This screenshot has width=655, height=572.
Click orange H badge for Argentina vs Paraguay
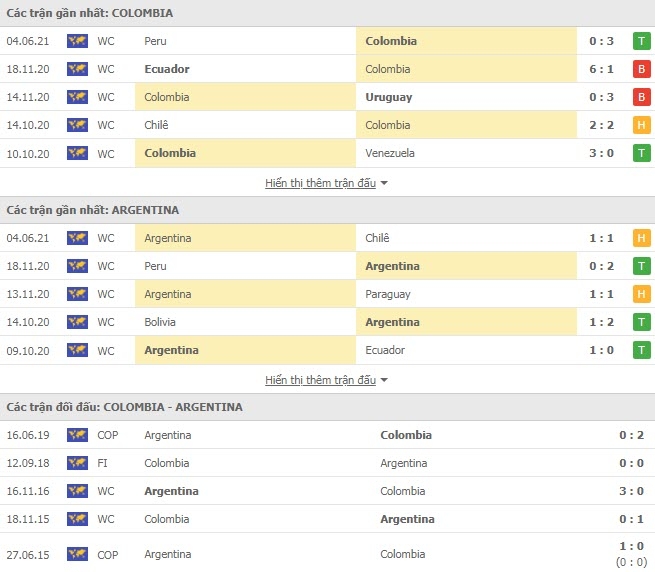(x=642, y=294)
